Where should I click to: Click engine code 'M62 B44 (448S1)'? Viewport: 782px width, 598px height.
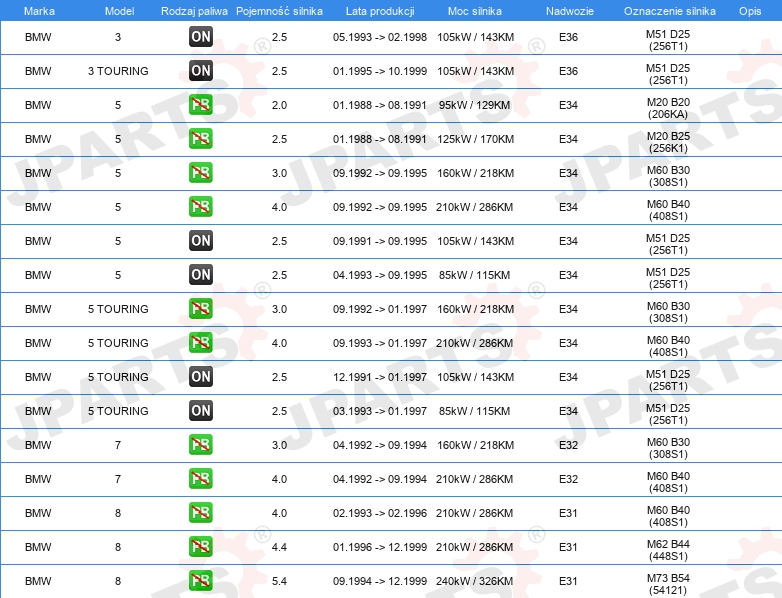668,550
